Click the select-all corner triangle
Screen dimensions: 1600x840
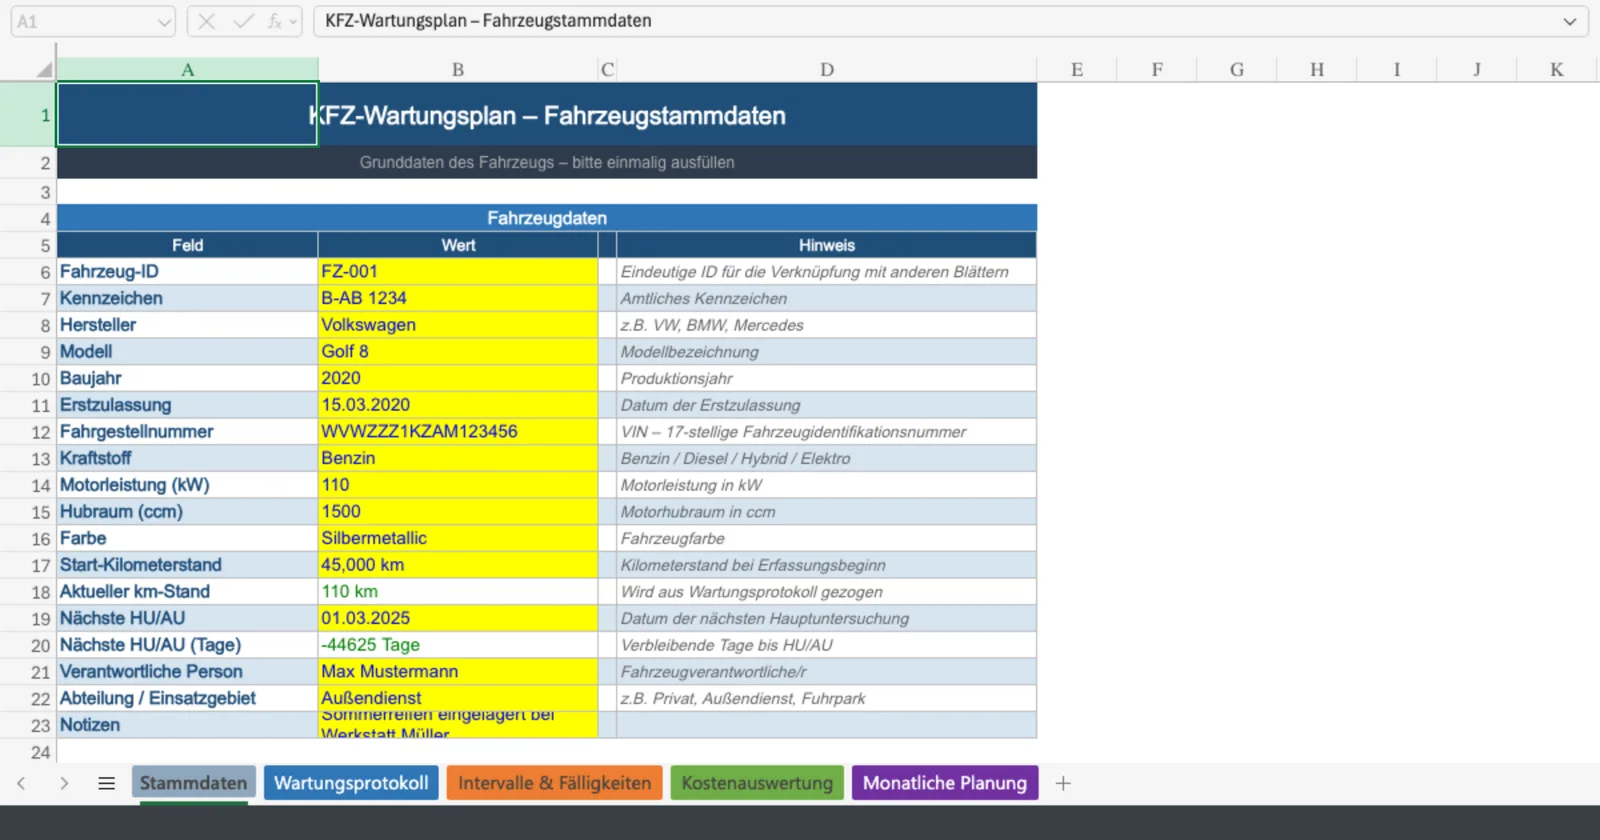[43, 69]
